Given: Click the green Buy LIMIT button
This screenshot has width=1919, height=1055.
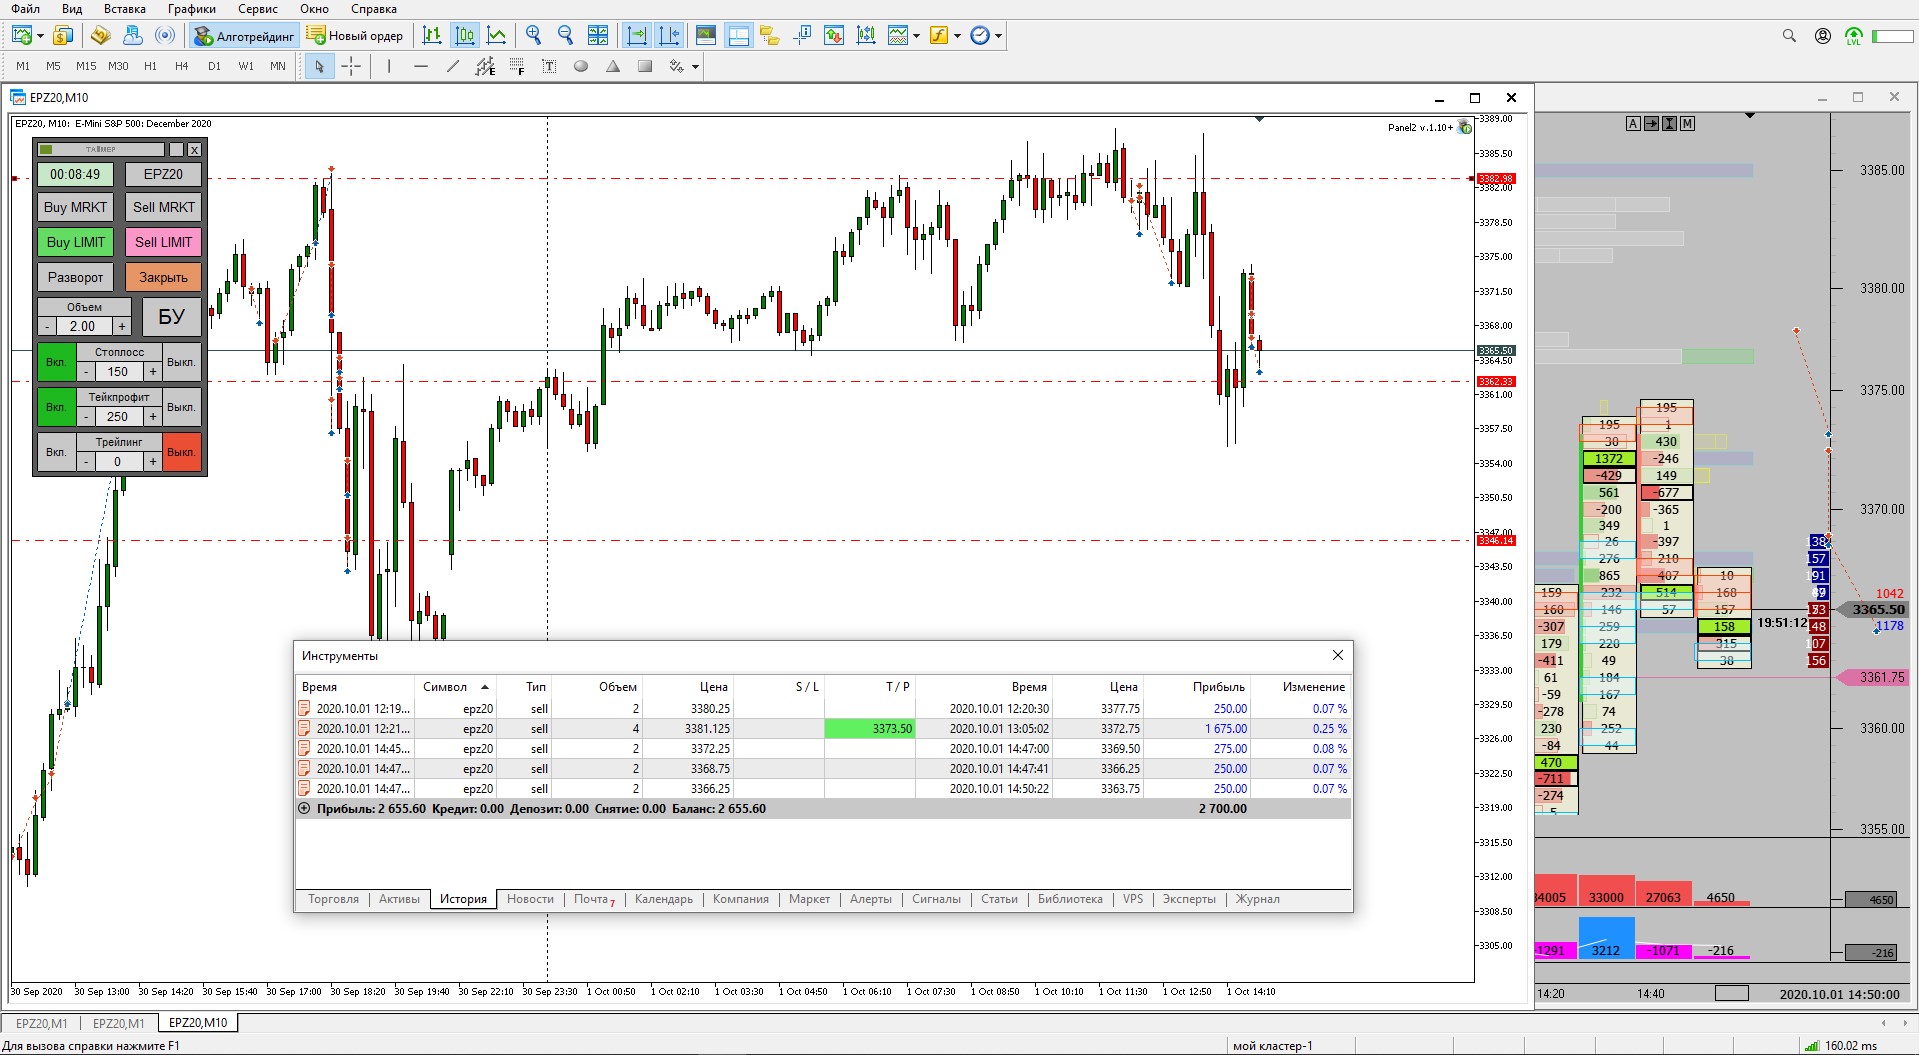Looking at the screenshot, I should 75,242.
